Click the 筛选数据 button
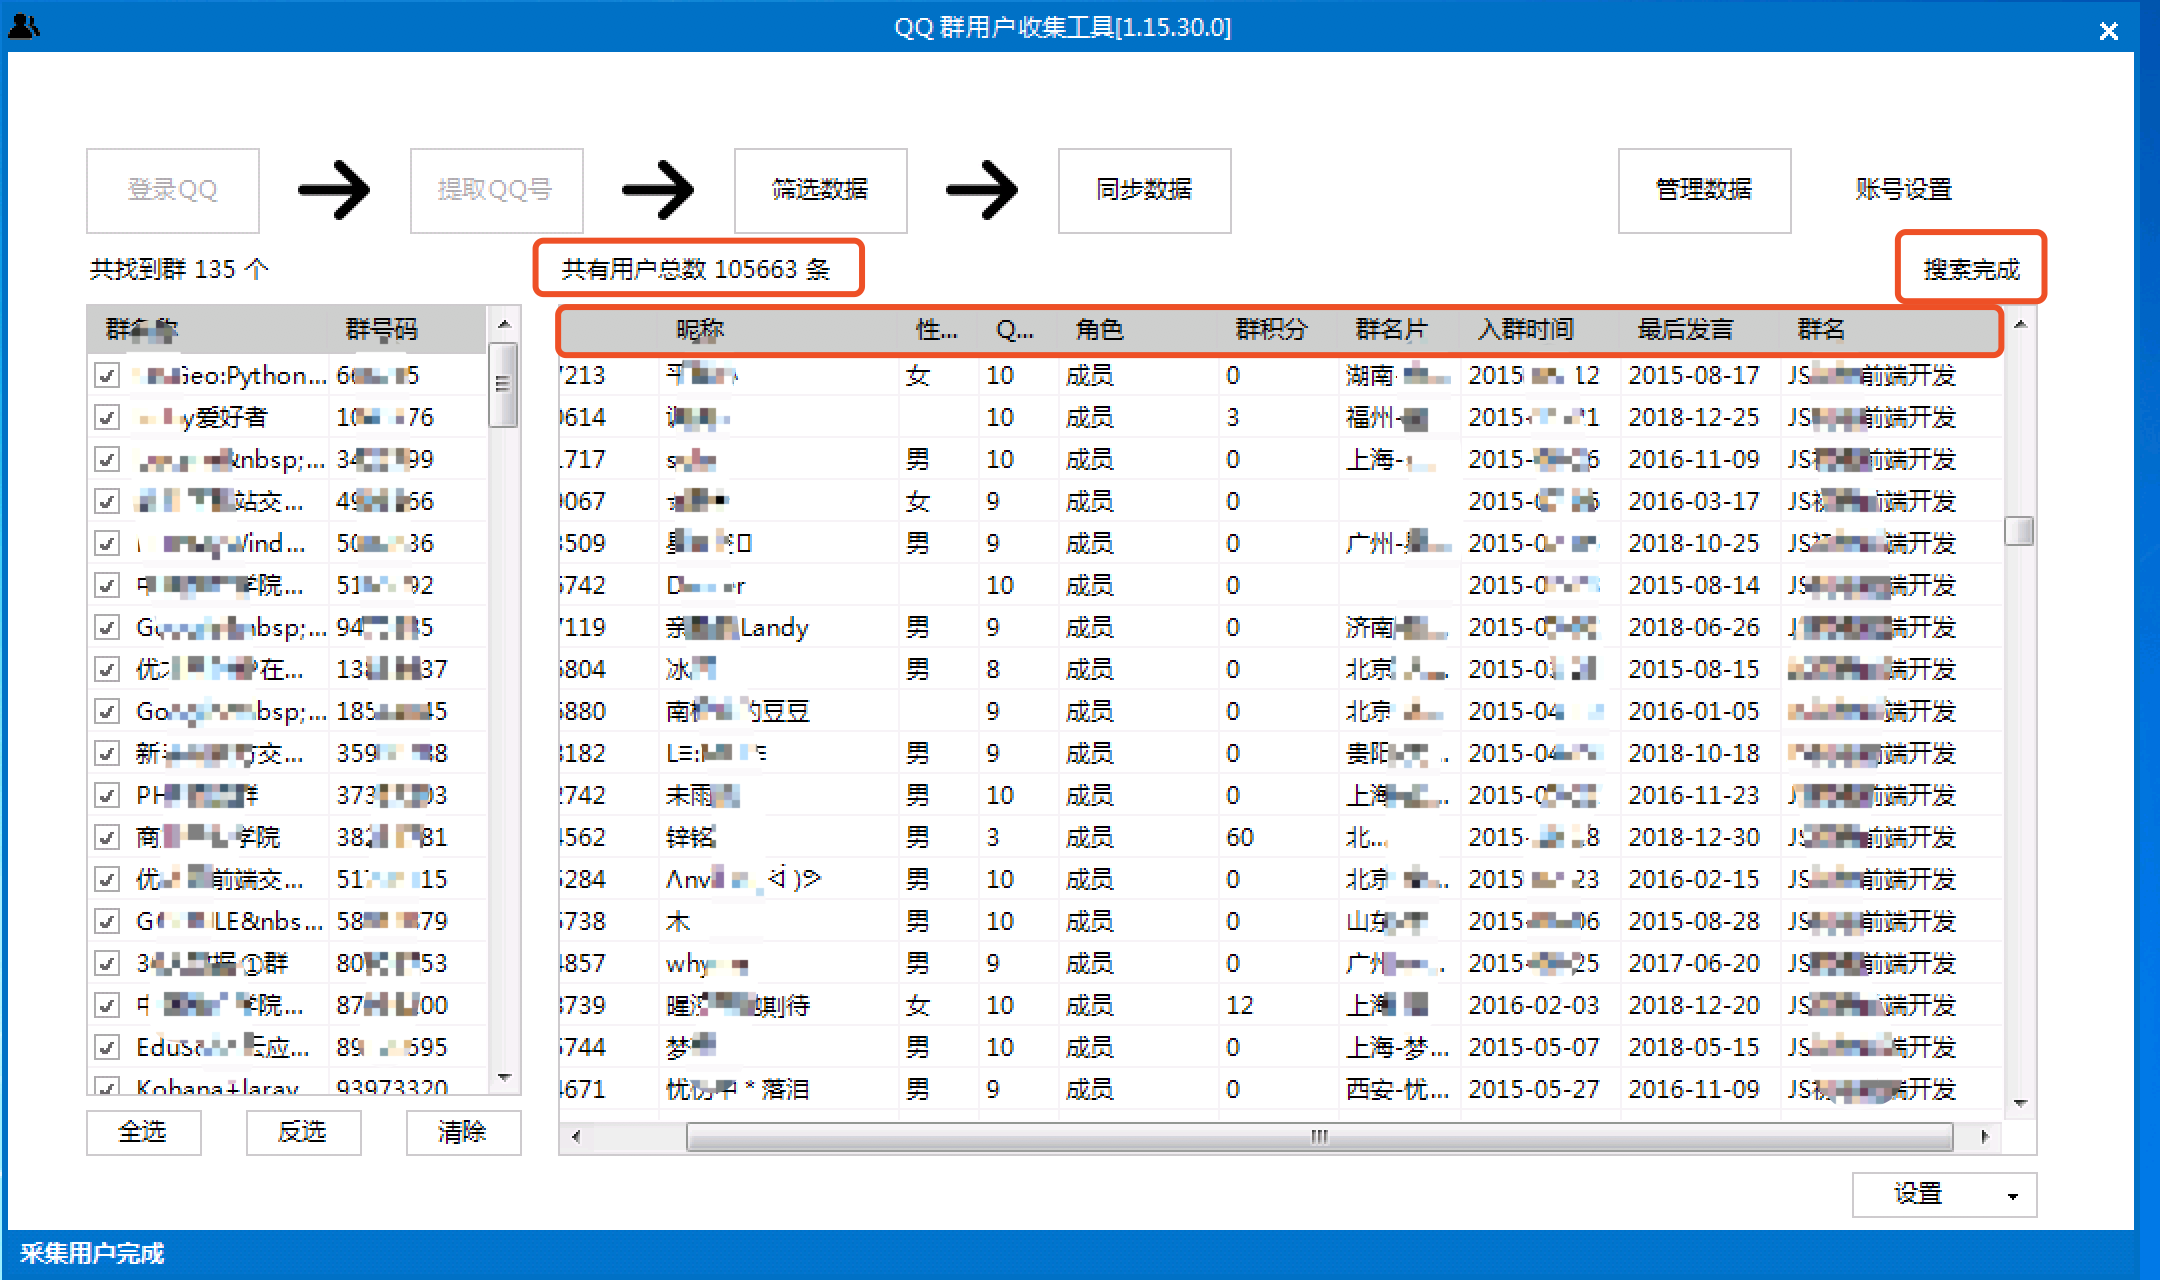This screenshot has width=2160, height=1280. [820, 190]
